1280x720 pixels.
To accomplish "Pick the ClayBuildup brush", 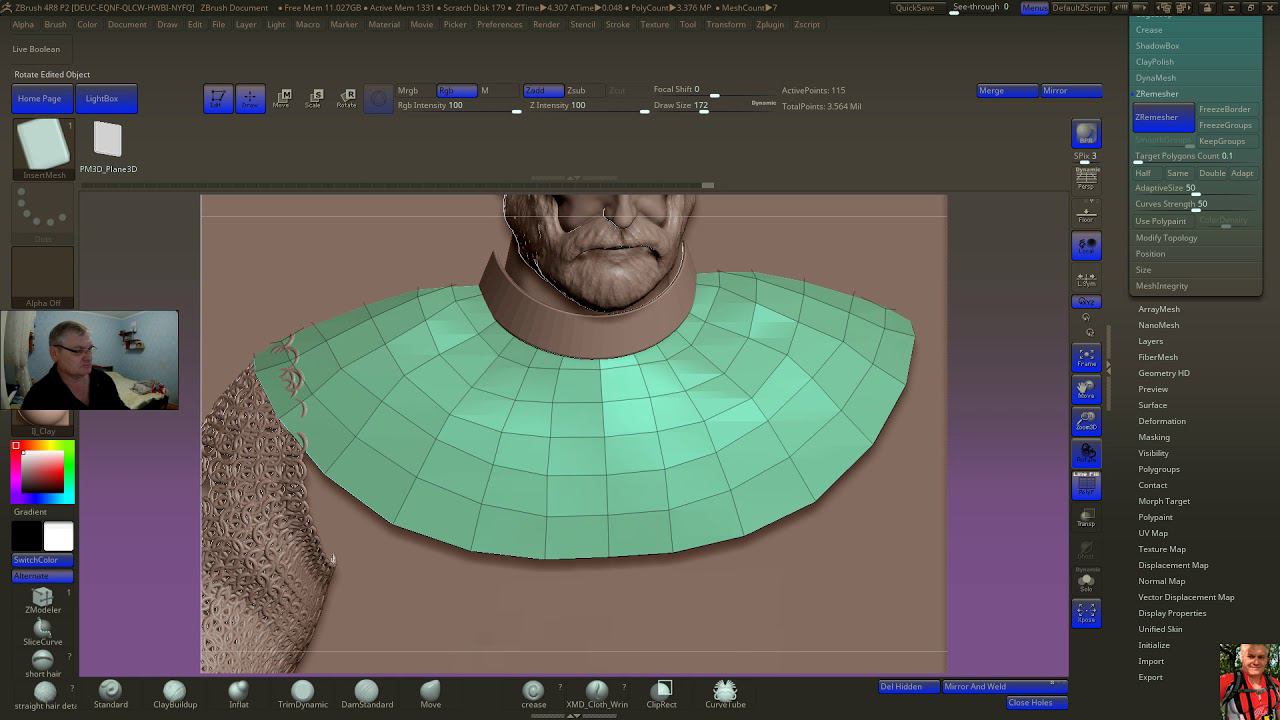I will [174, 692].
